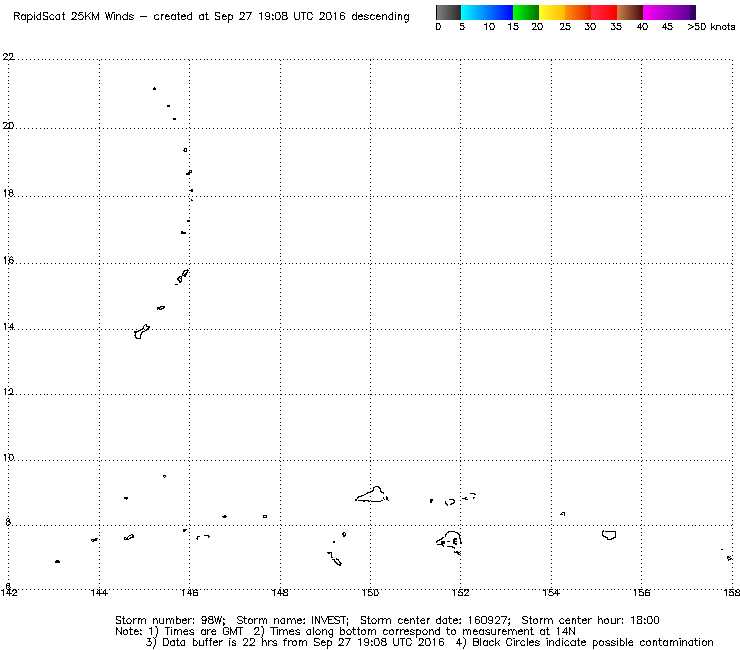This screenshot has width=740, height=650.
Task: Click the longitude label 156
Action: tap(641, 592)
